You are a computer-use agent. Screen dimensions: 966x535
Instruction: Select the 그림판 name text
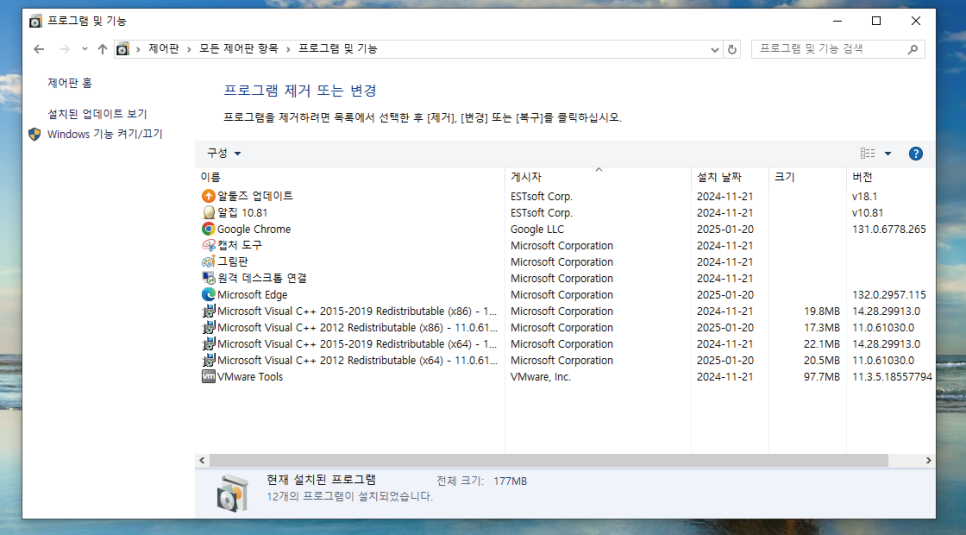pos(233,262)
